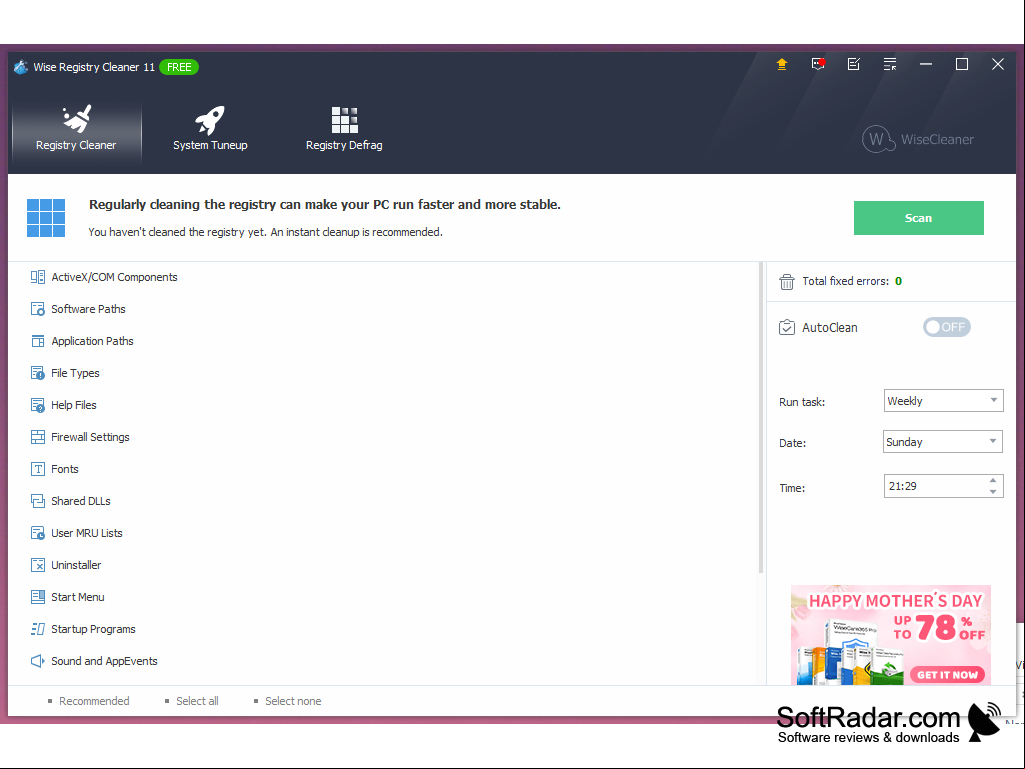This screenshot has width=1025, height=769.
Task: Click the Startup Programs icon
Action: pyautogui.click(x=38, y=630)
